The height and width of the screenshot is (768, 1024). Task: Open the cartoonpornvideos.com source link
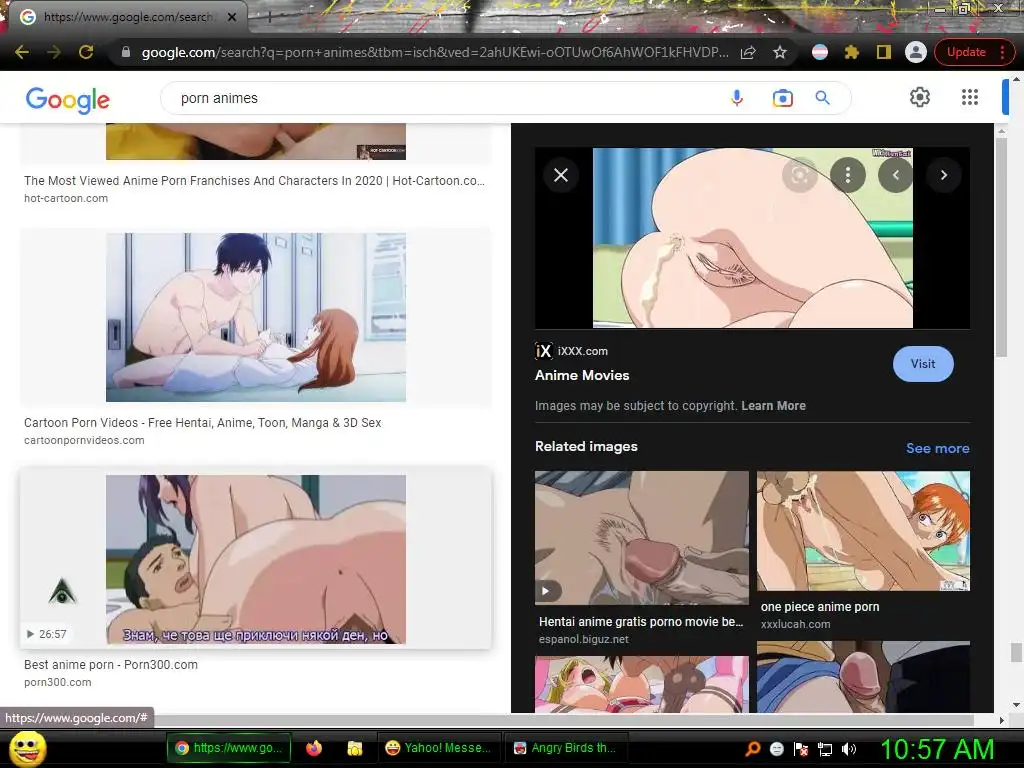pyautogui.click(x=84, y=440)
